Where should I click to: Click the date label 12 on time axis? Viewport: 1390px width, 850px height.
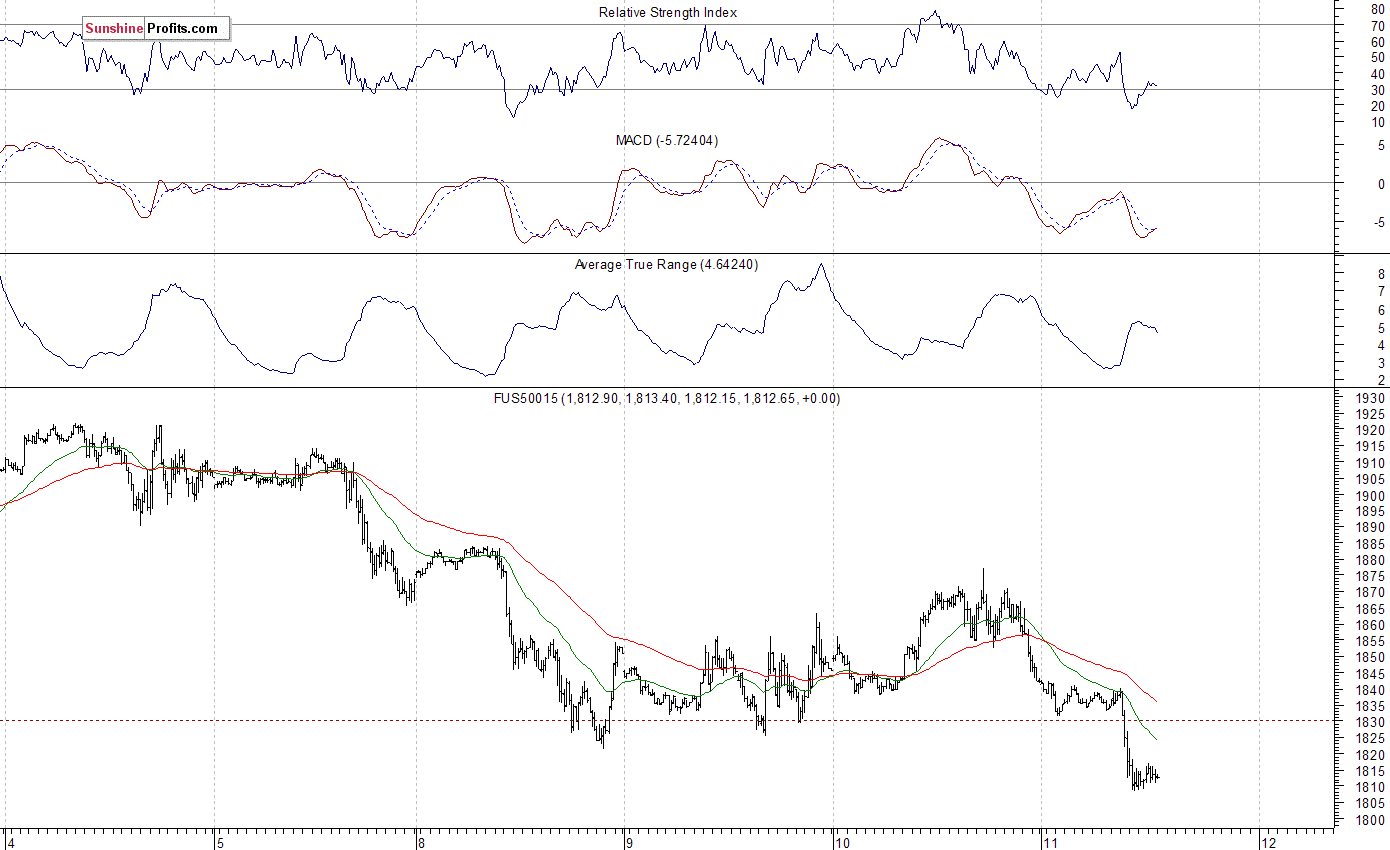click(1270, 842)
